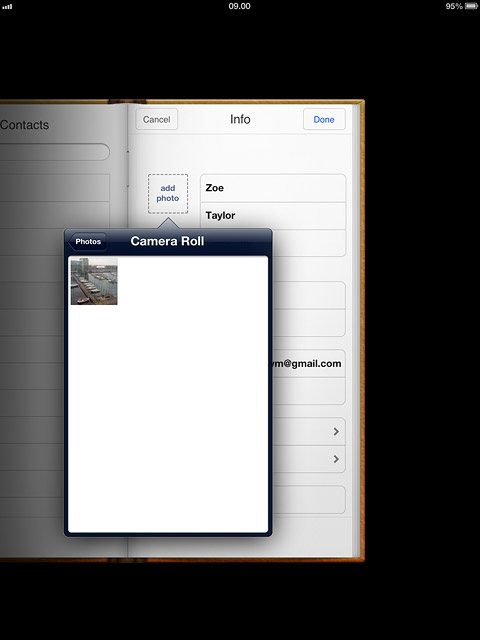The height and width of the screenshot is (640, 480).
Task: Tap the gmail.com email field
Action: [307, 363]
